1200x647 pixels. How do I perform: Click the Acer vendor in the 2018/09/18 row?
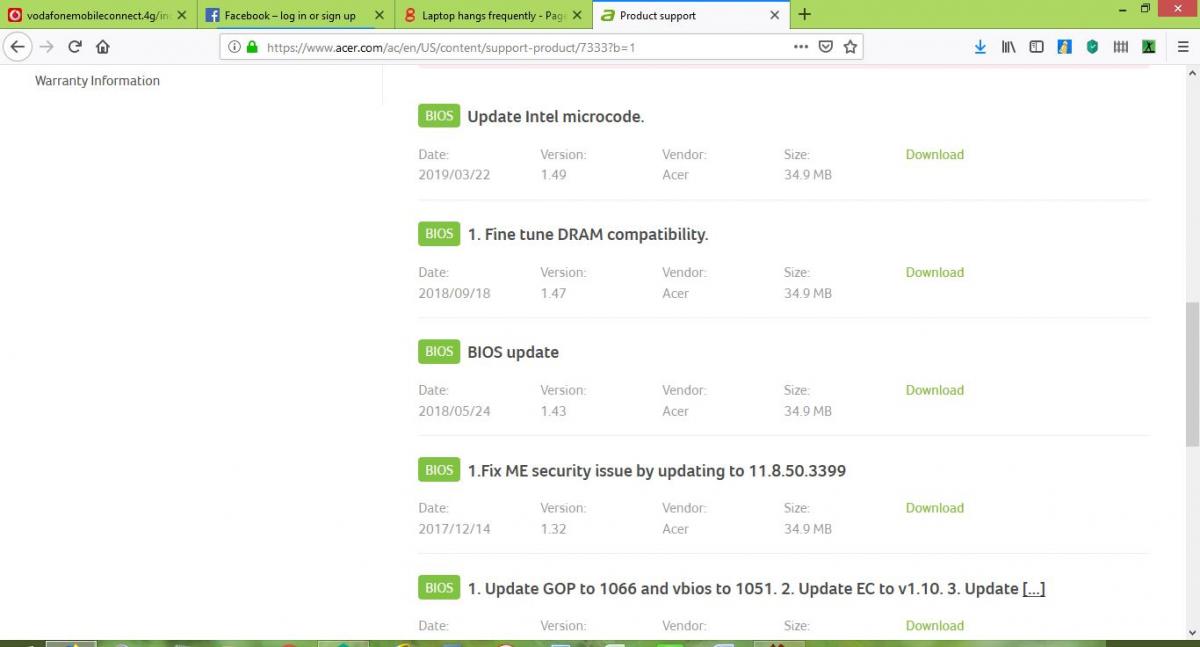click(x=675, y=294)
